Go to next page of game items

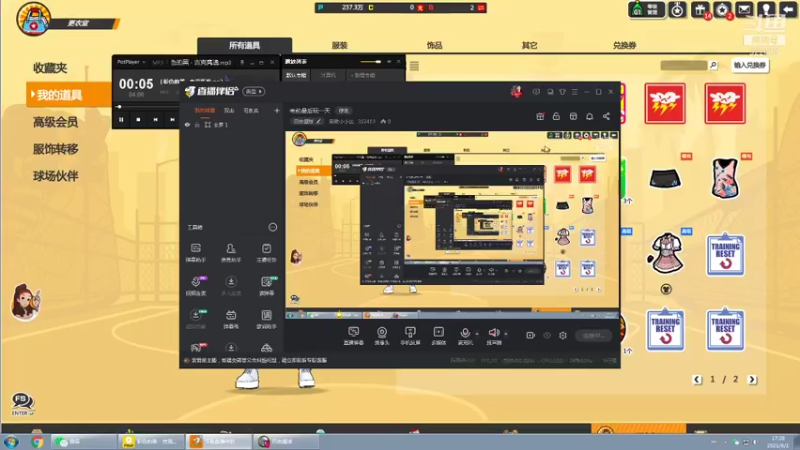752,379
